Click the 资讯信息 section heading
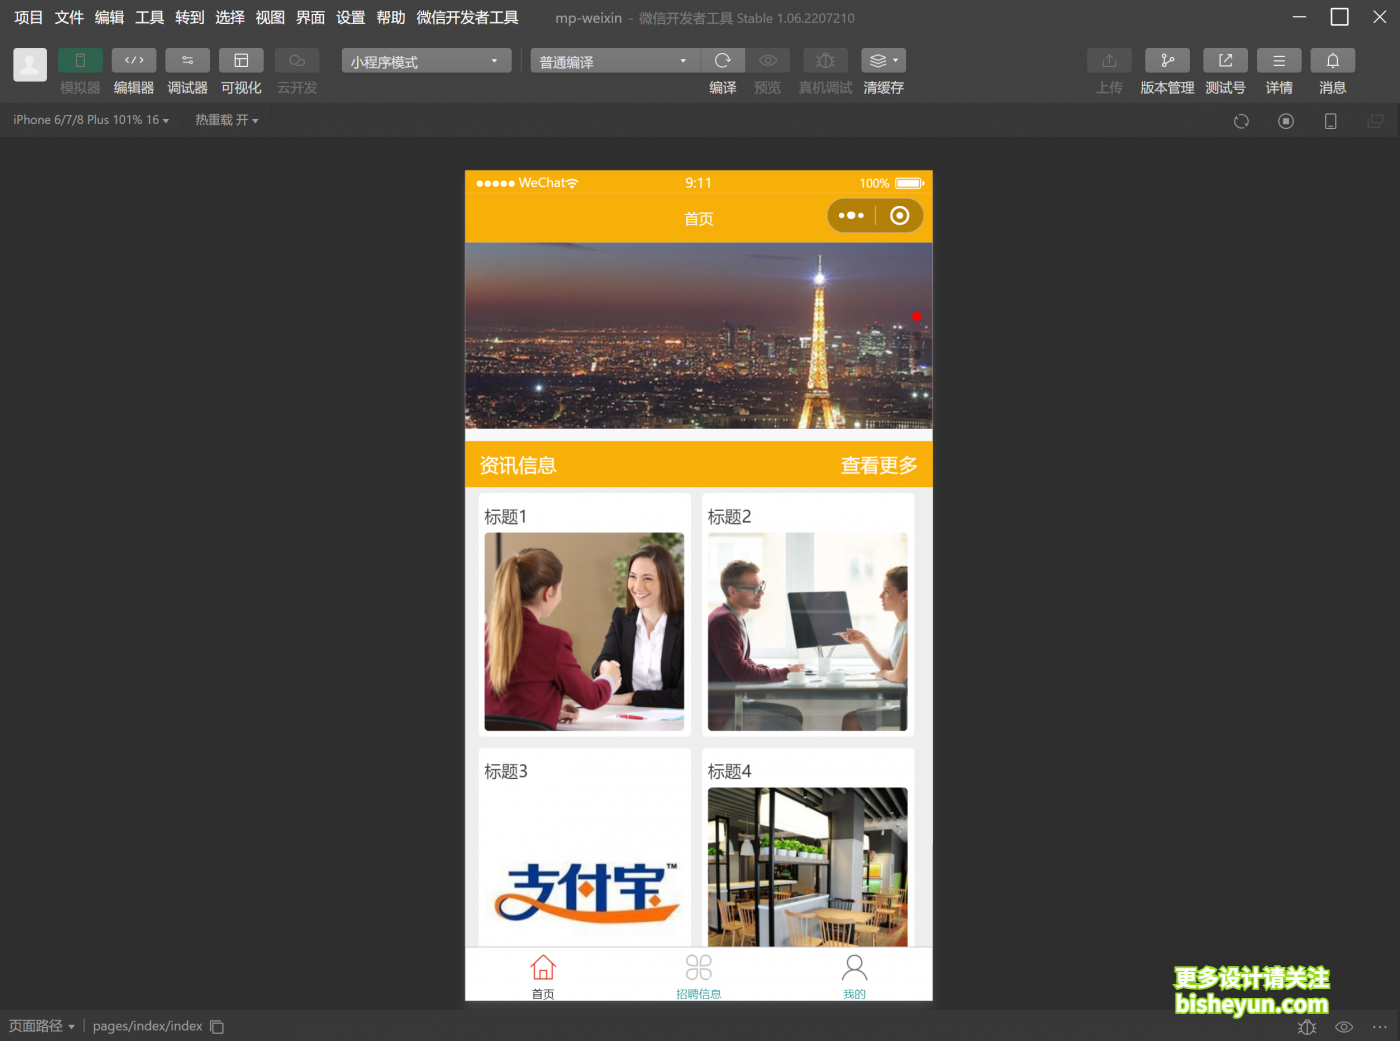Image resolution: width=1400 pixels, height=1041 pixels. [x=518, y=465]
